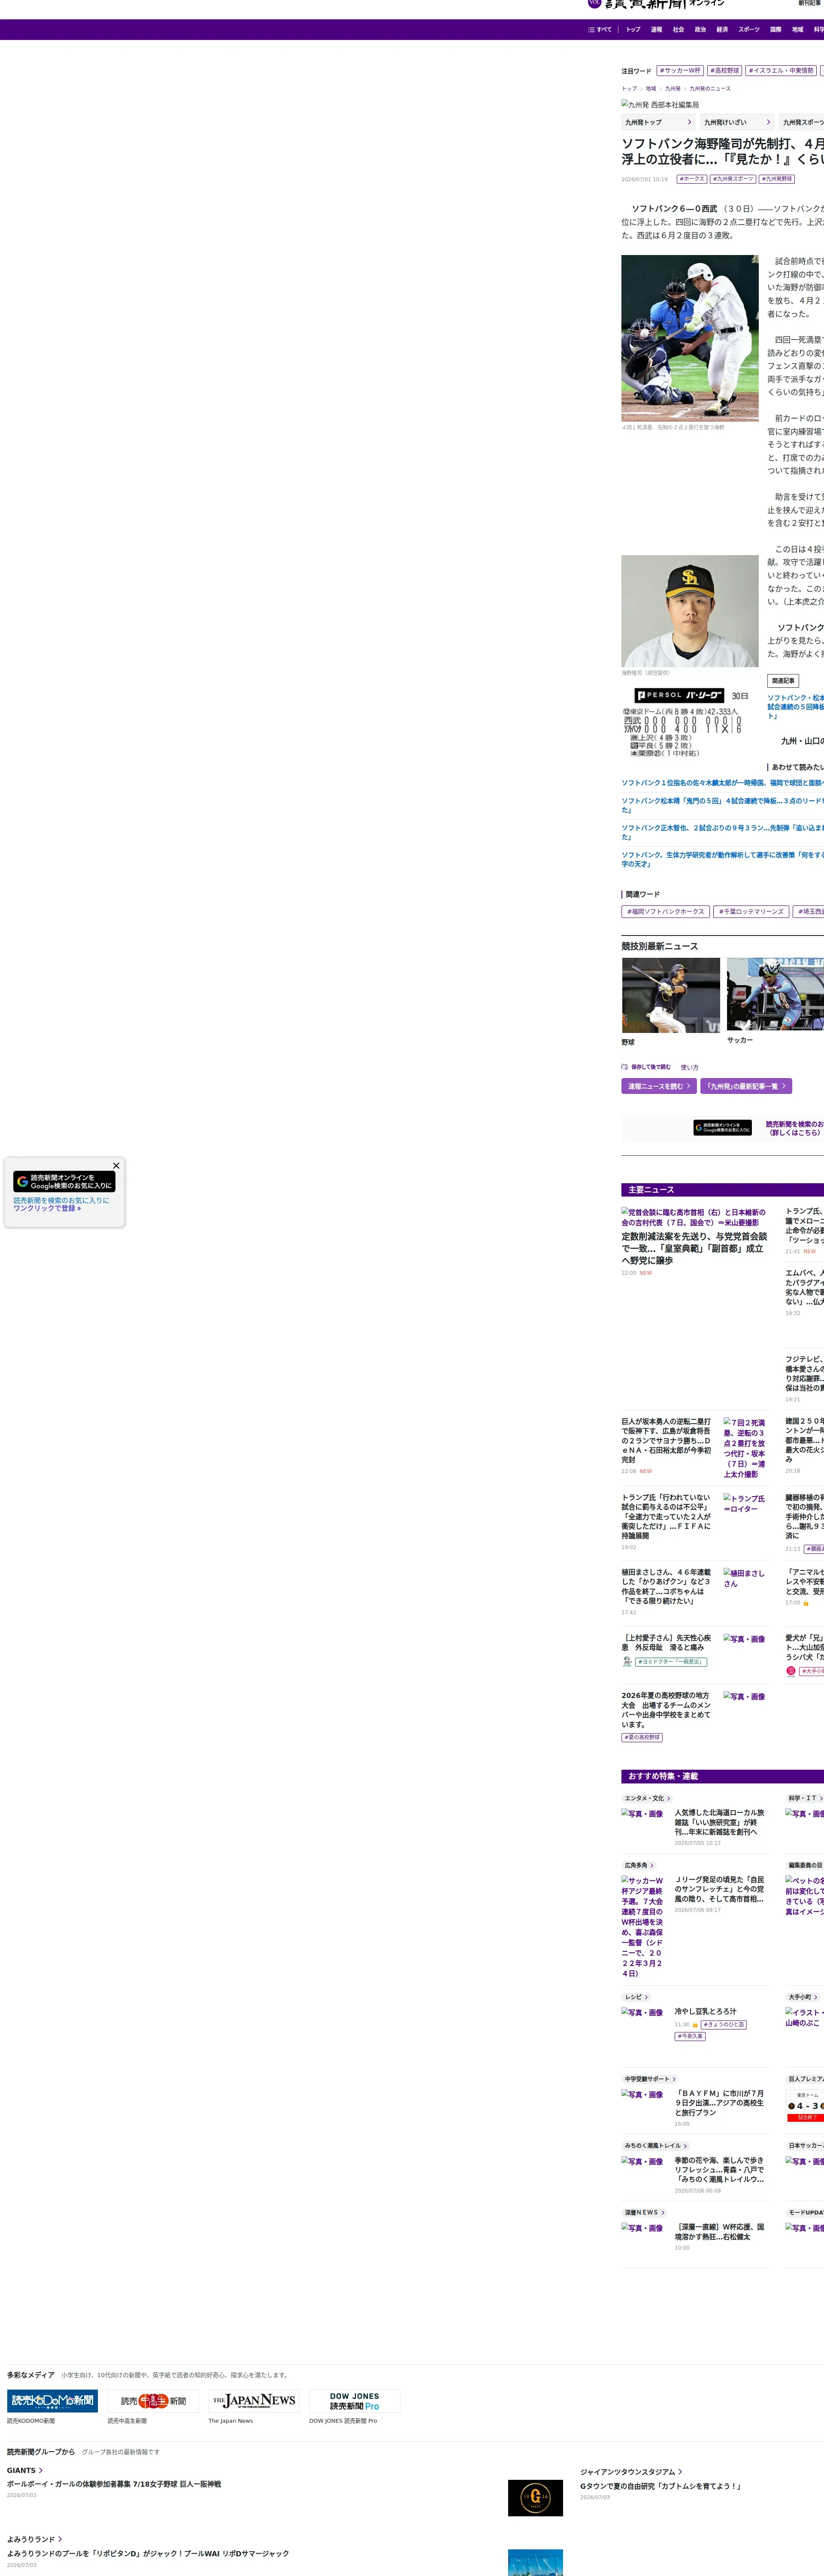Click the #千葉ロッテマリーンズ related tag
Viewport: 824px width, 2576px height.
click(751, 912)
